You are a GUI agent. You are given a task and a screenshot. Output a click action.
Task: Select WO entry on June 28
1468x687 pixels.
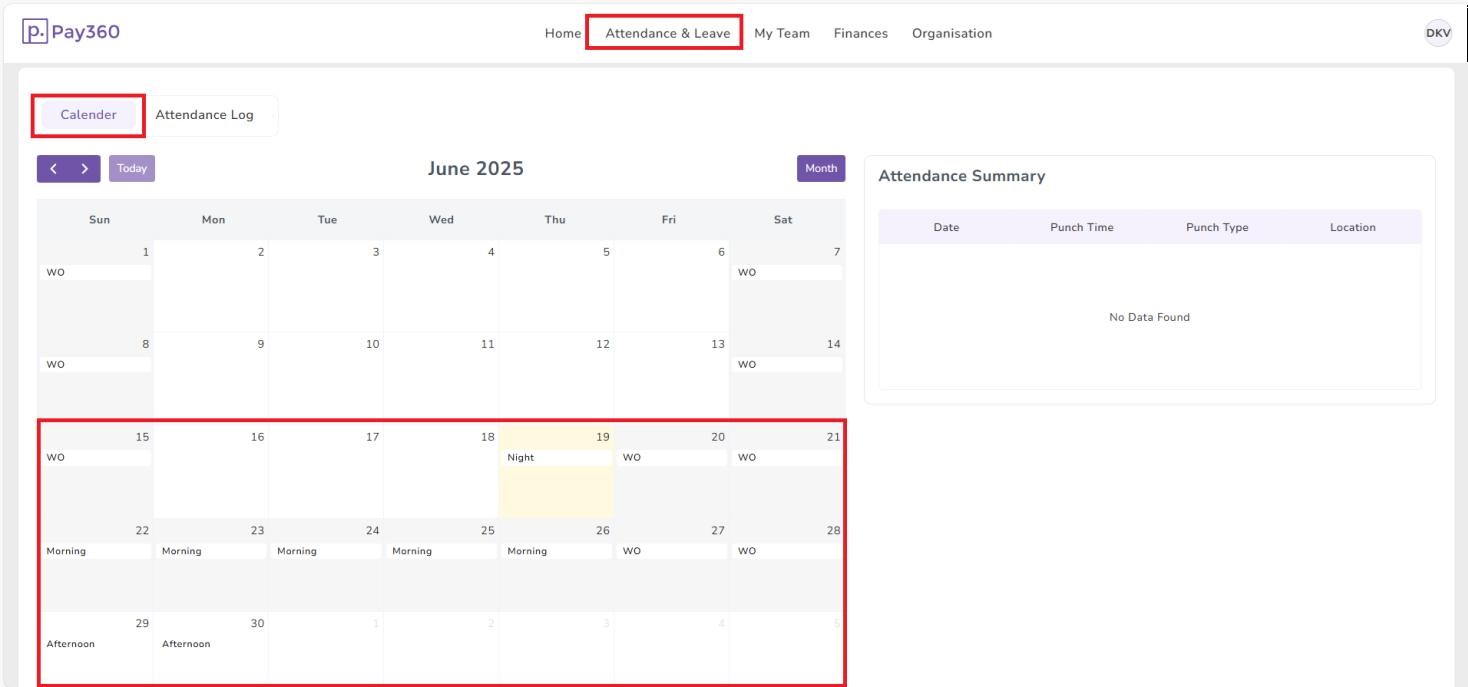point(788,551)
